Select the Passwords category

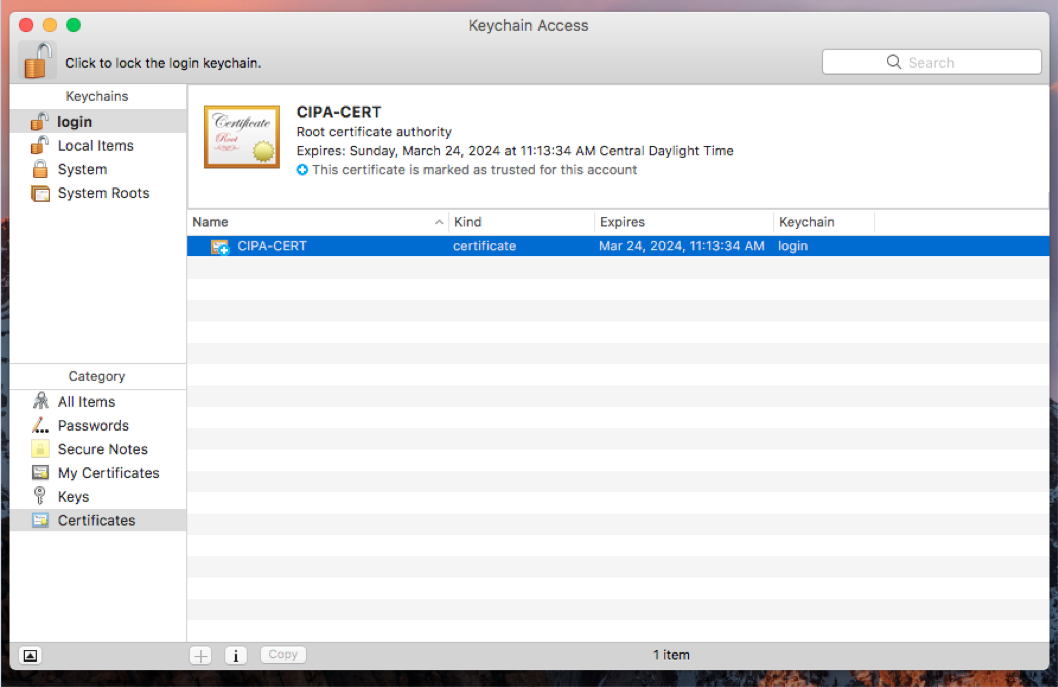[93, 426]
